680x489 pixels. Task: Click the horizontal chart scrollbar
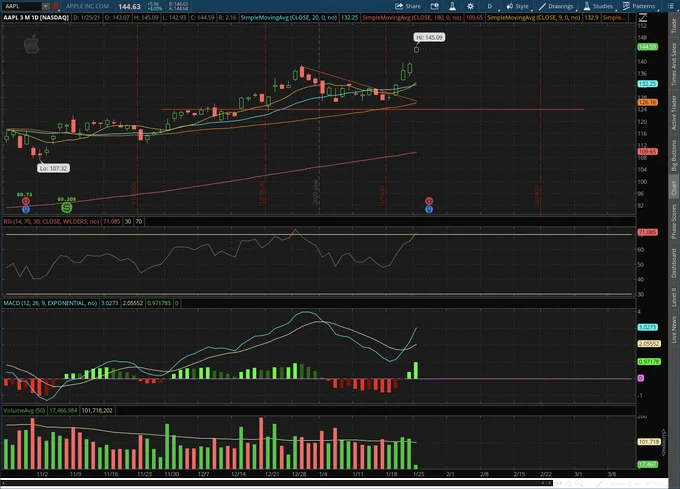[276, 482]
